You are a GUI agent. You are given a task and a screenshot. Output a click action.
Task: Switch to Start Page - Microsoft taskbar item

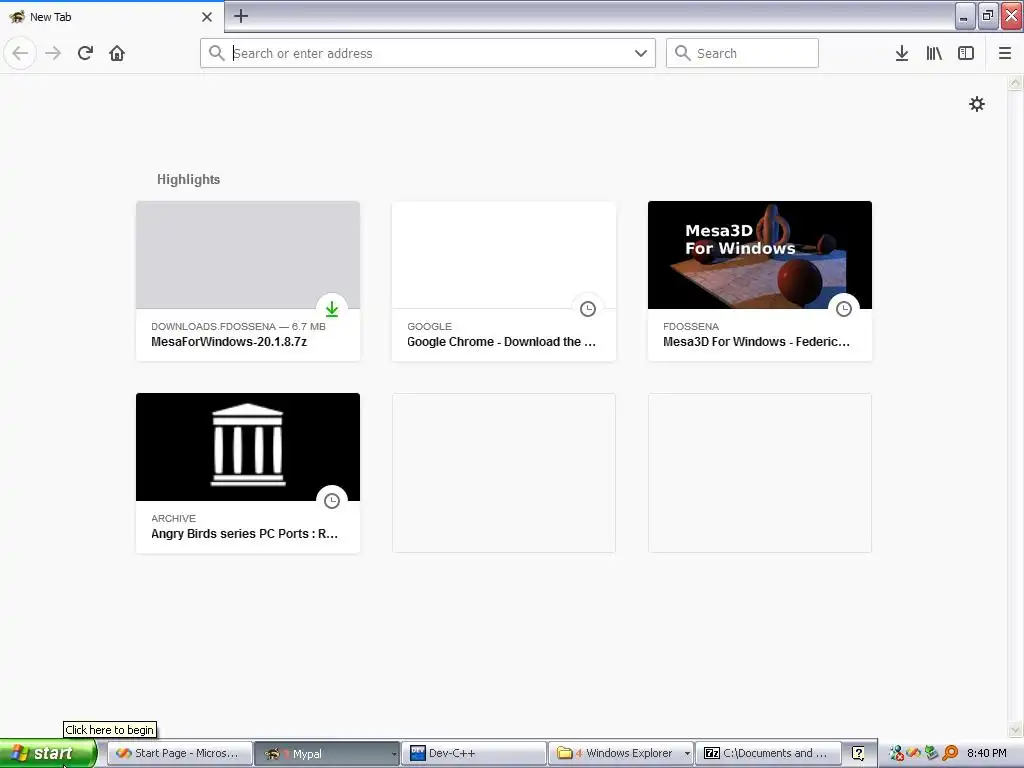(x=180, y=753)
